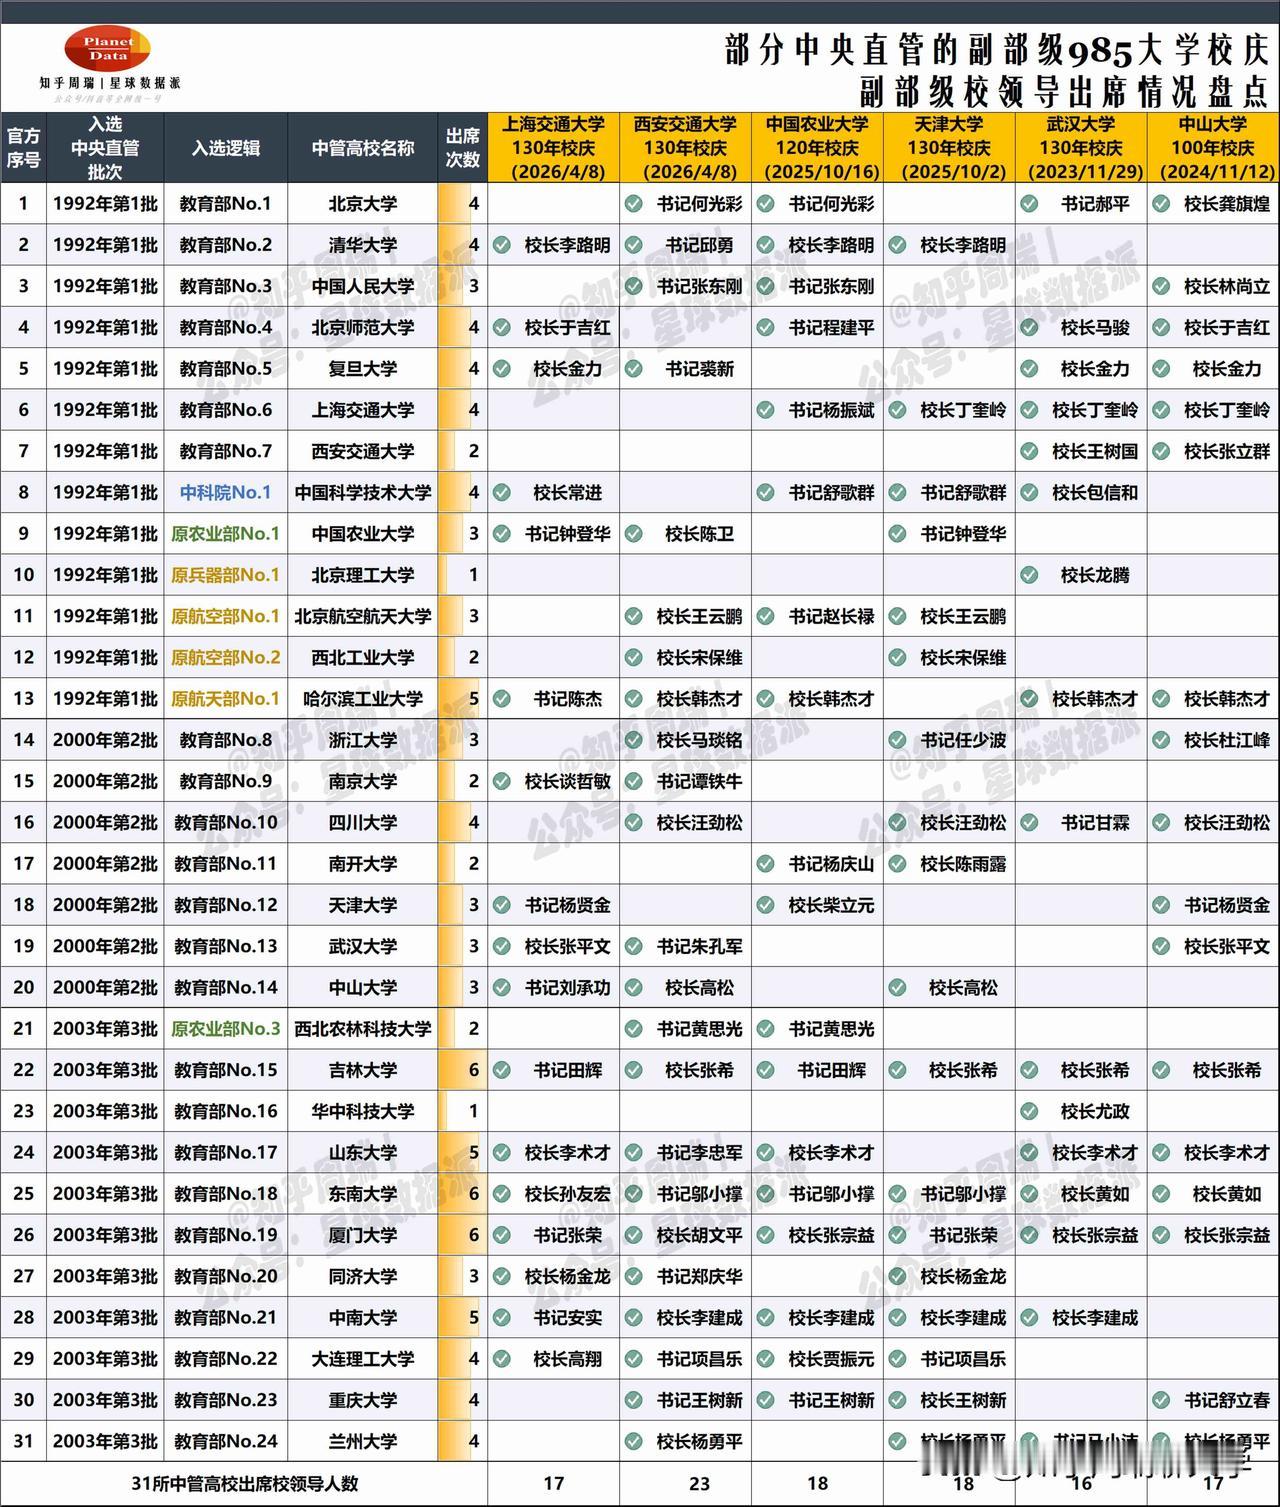The width and height of the screenshot is (1280, 1507).
Task: Click the green check beside 书记陈杰
Action: [x=501, y=699]
